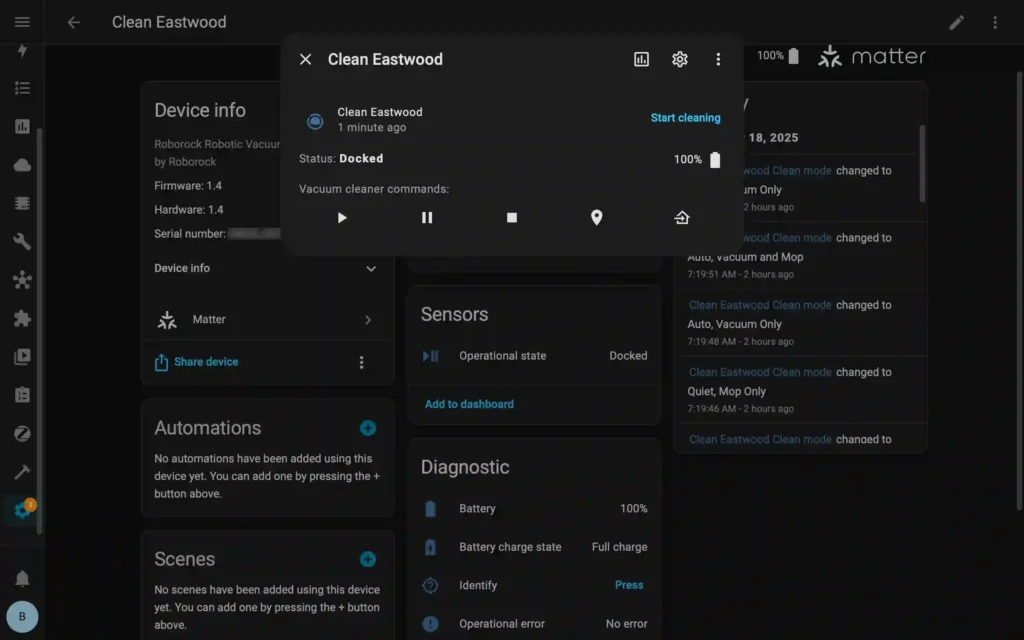Locate the vacuum using the pin icon
Viewport: 1024px width, 640px height.
click(596, 217)
